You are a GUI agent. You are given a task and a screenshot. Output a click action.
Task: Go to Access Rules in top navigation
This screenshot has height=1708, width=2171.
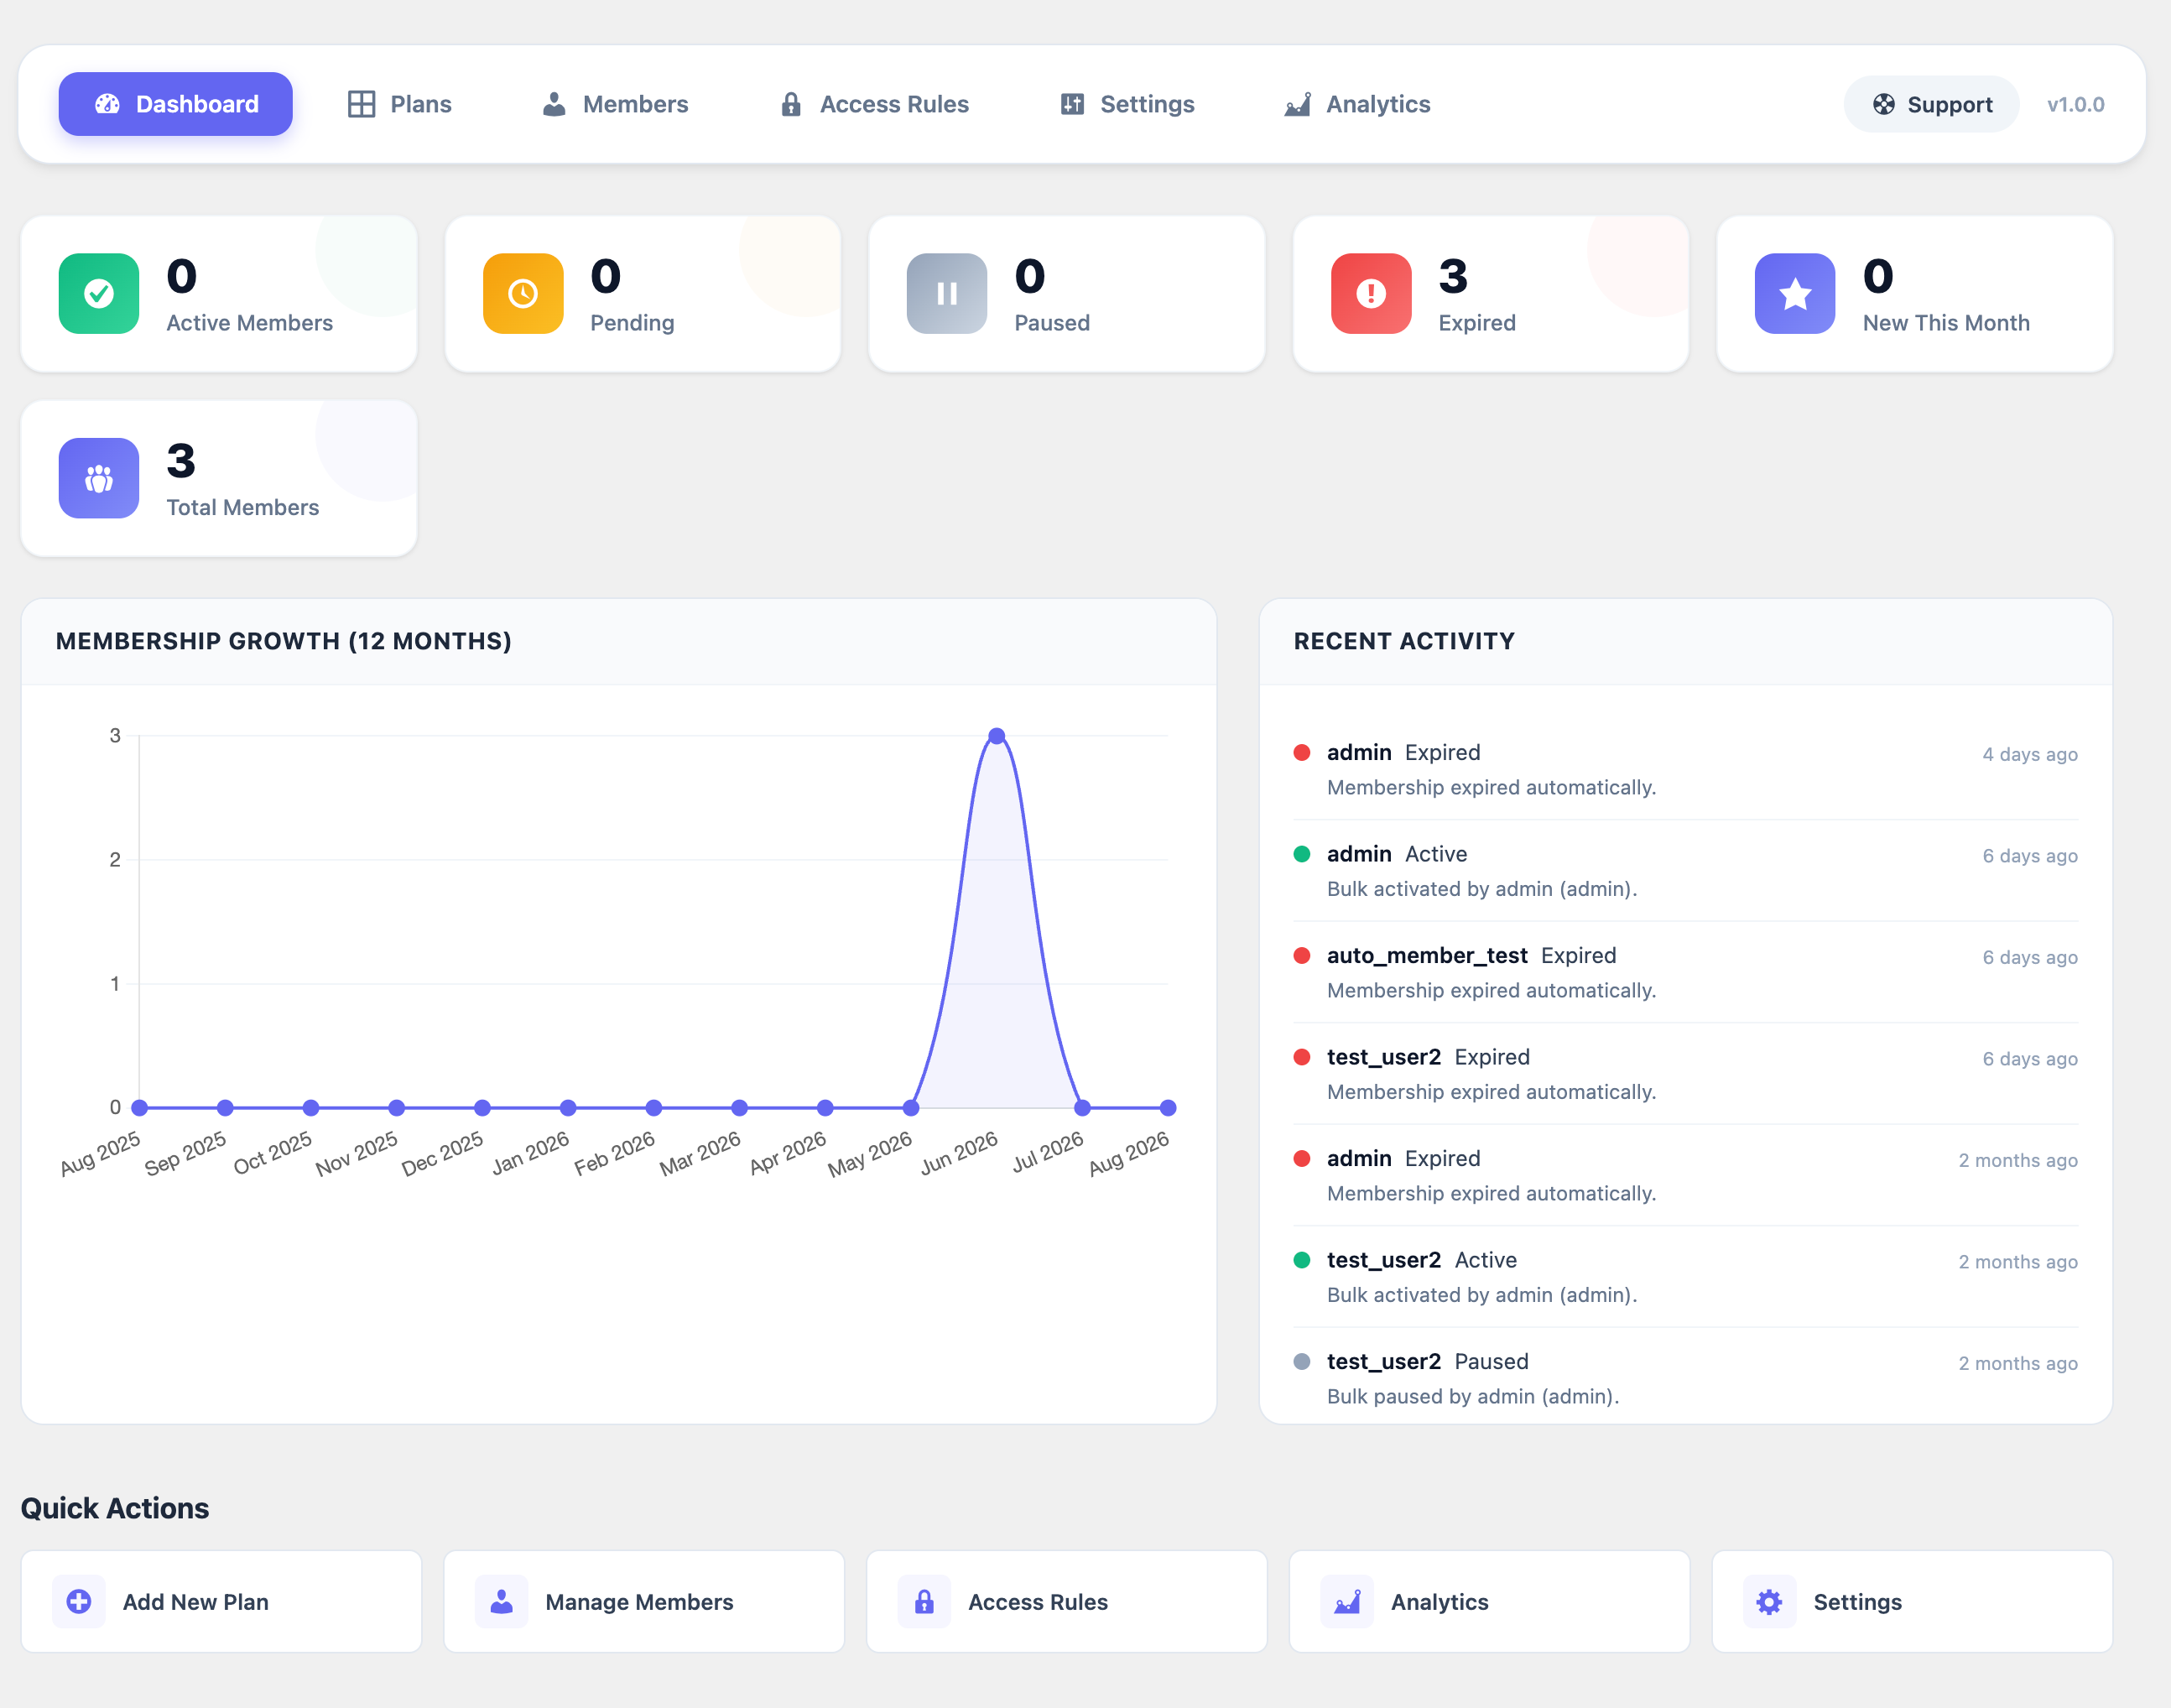[874, 104]
